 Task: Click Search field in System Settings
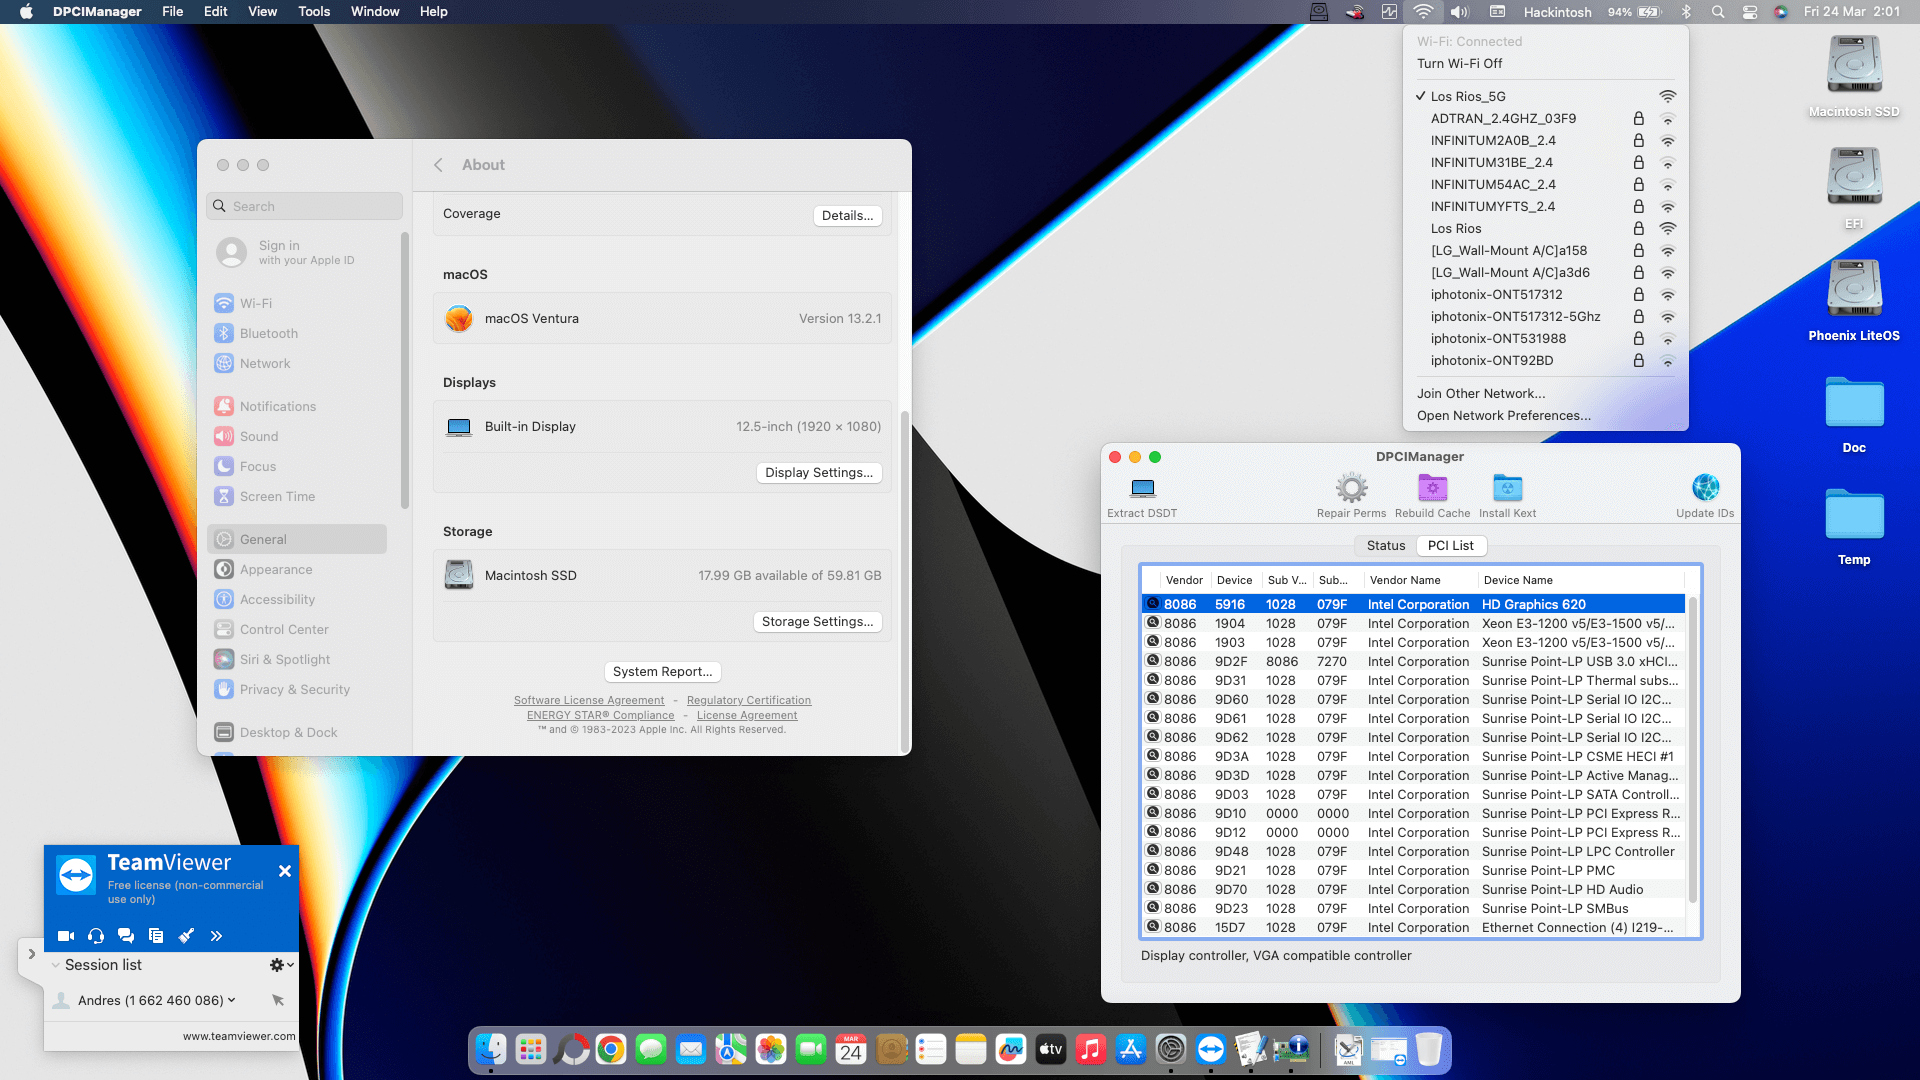305,206
